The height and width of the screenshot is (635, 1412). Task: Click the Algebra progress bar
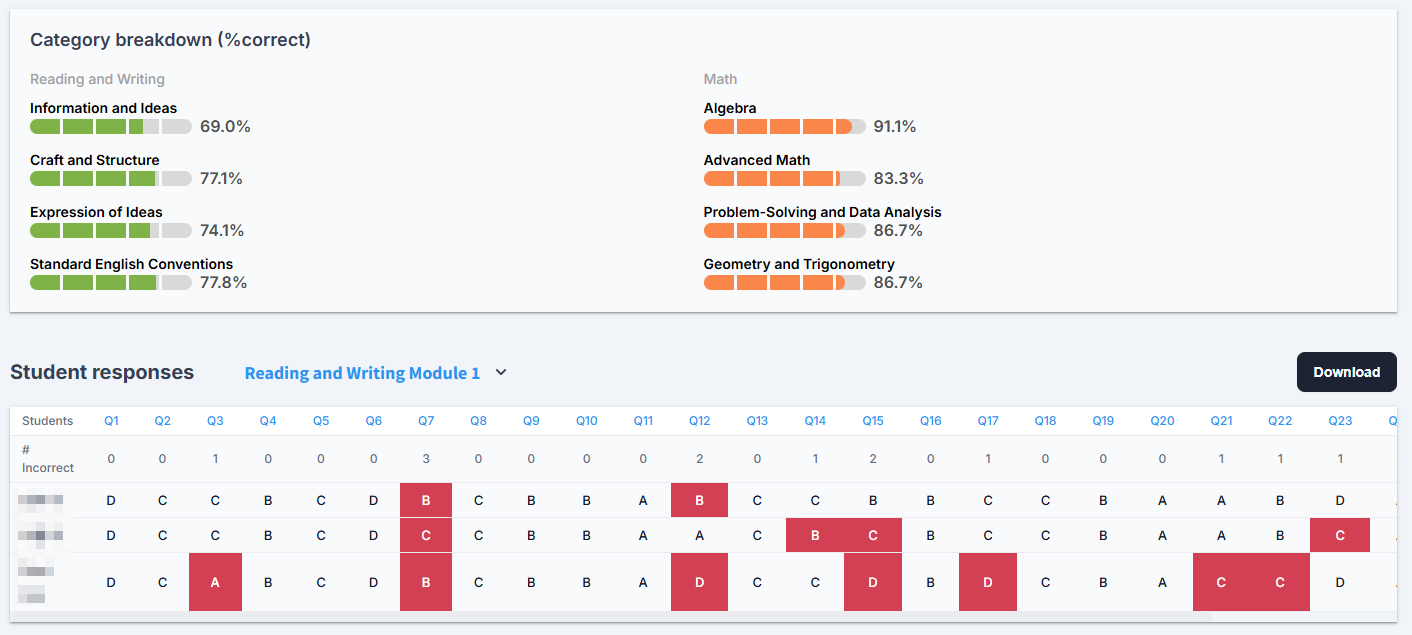point(785,127)
